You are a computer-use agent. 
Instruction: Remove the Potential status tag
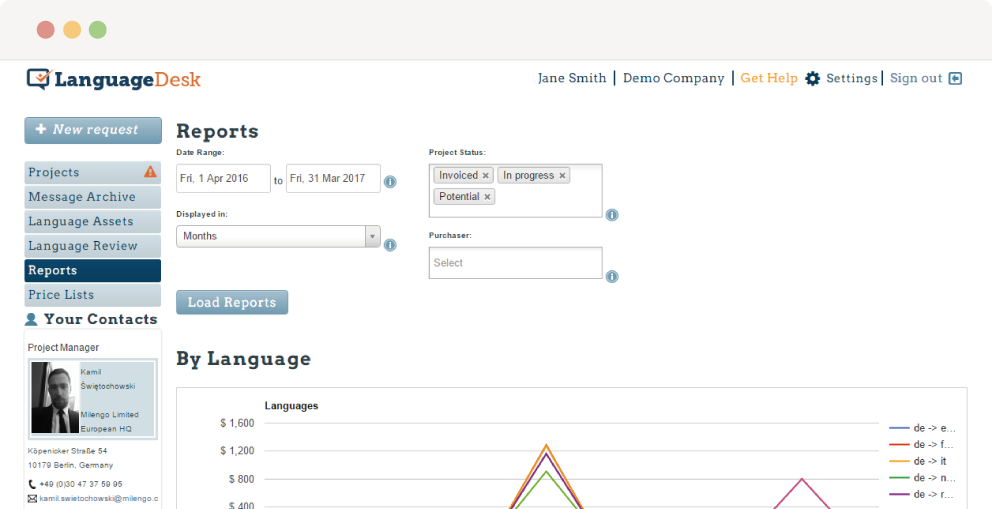click(x=487, y=197)
